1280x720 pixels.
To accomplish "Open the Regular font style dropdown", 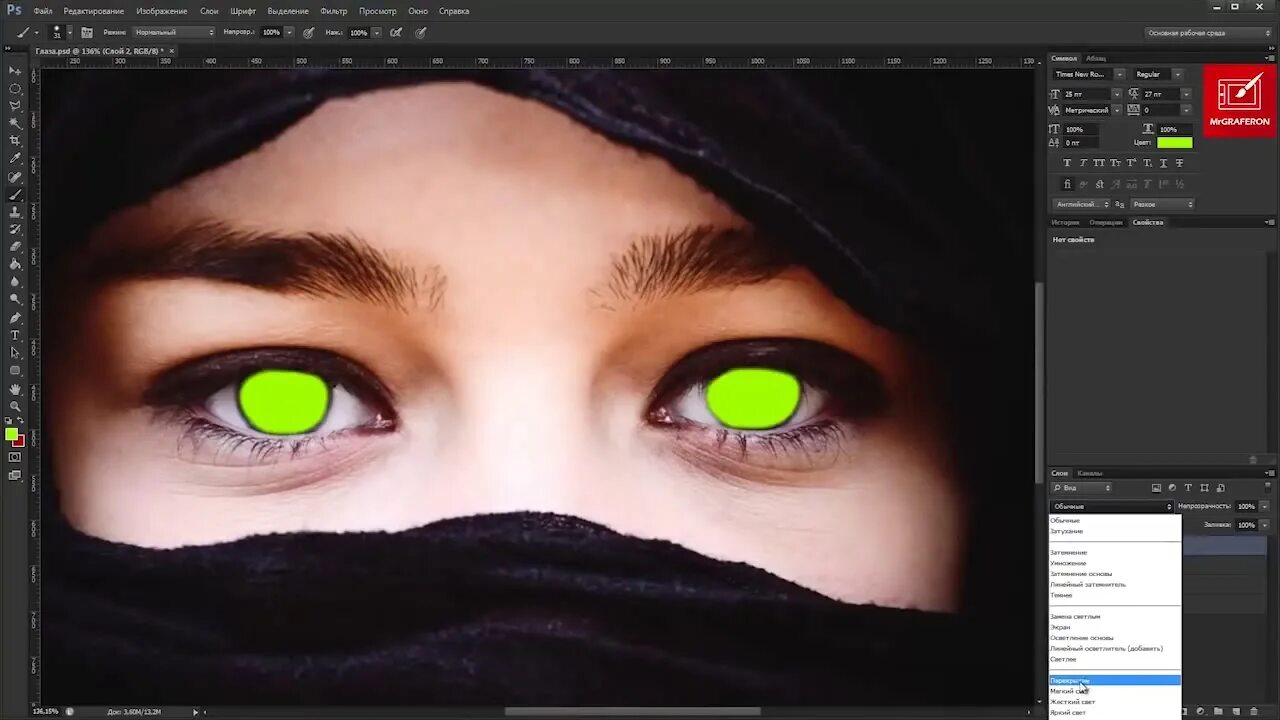I will coord(1177,74).
